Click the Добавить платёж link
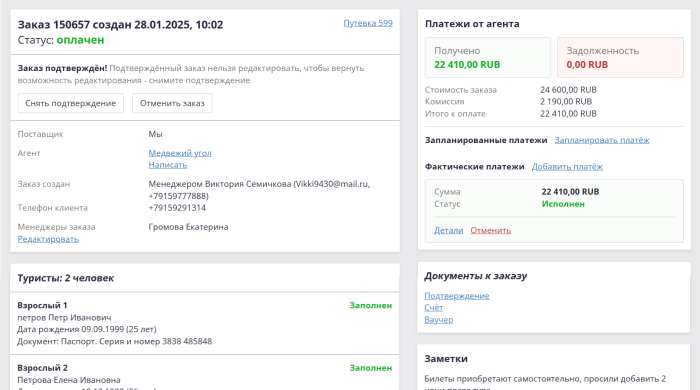The image size is (700, 390). [567, 166]
